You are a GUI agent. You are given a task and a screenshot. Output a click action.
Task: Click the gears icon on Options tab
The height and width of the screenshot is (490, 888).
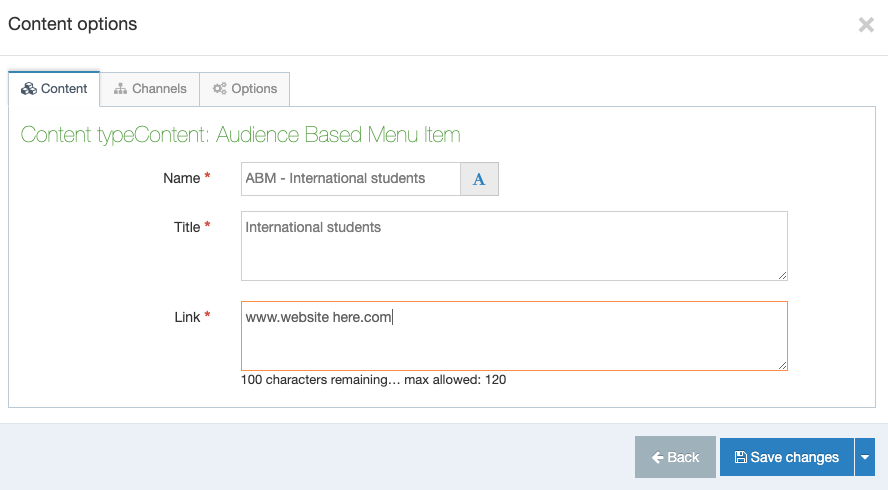(x=219, y=88)
